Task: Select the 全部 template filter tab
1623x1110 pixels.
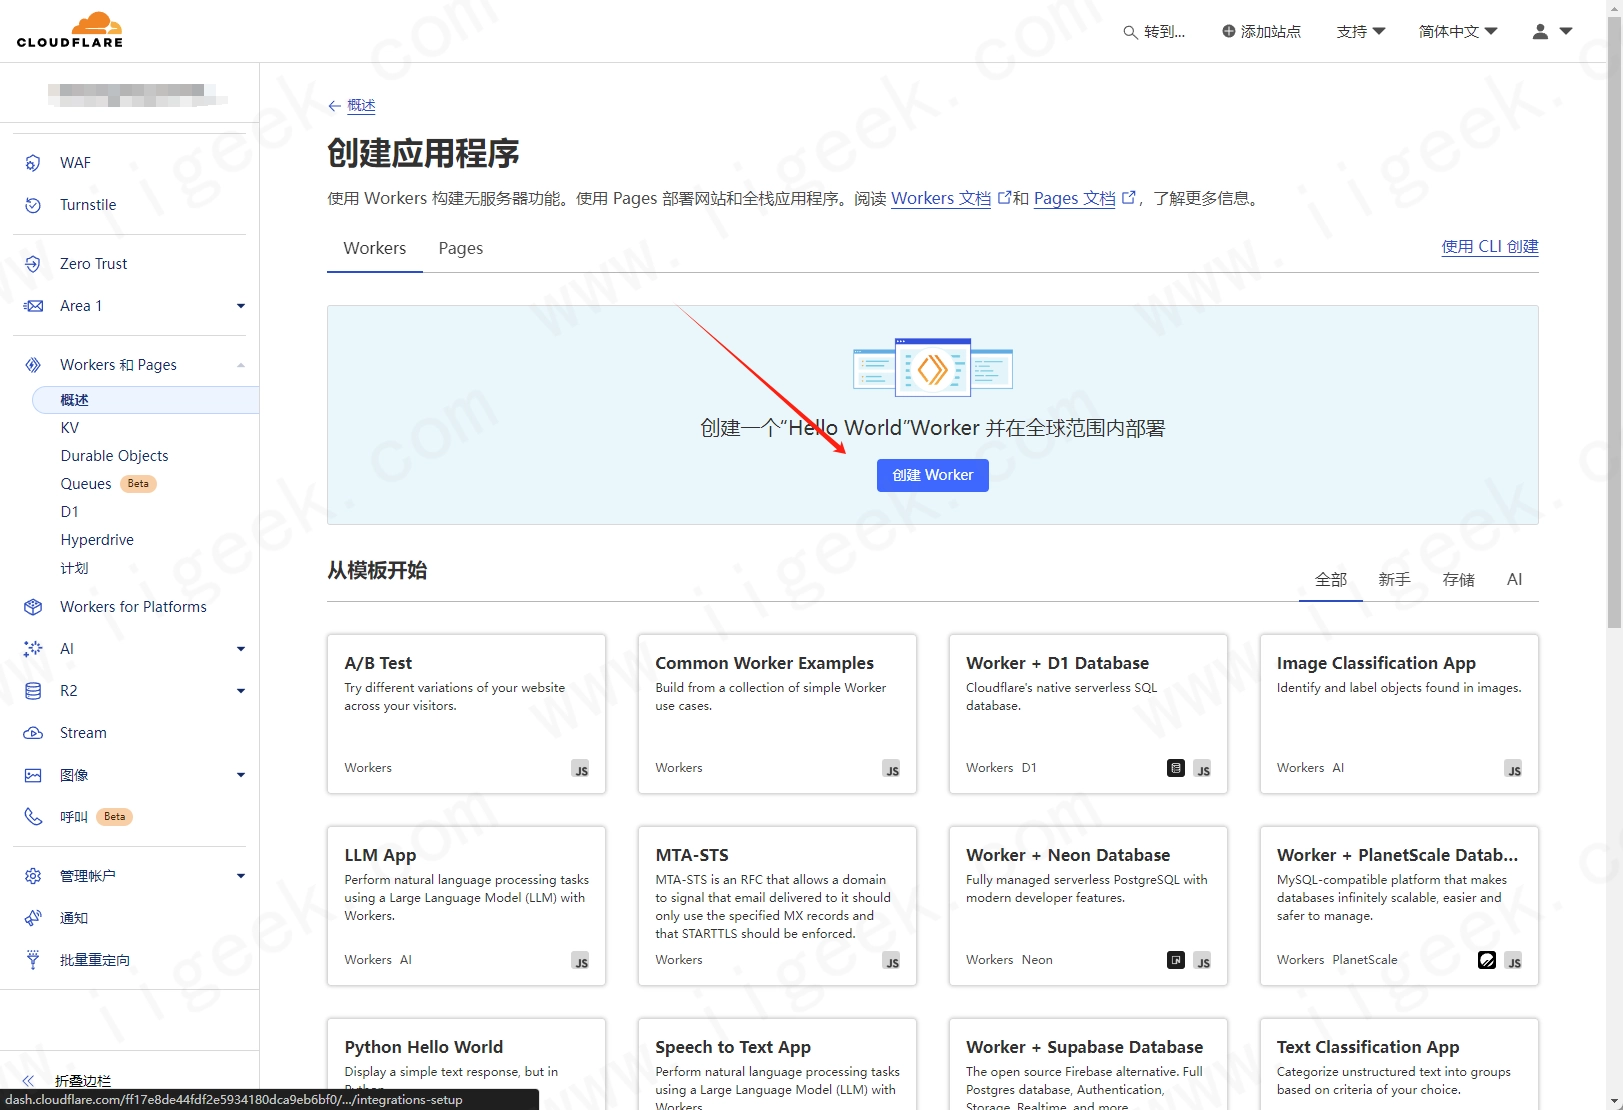Action: pos(1331,580)
